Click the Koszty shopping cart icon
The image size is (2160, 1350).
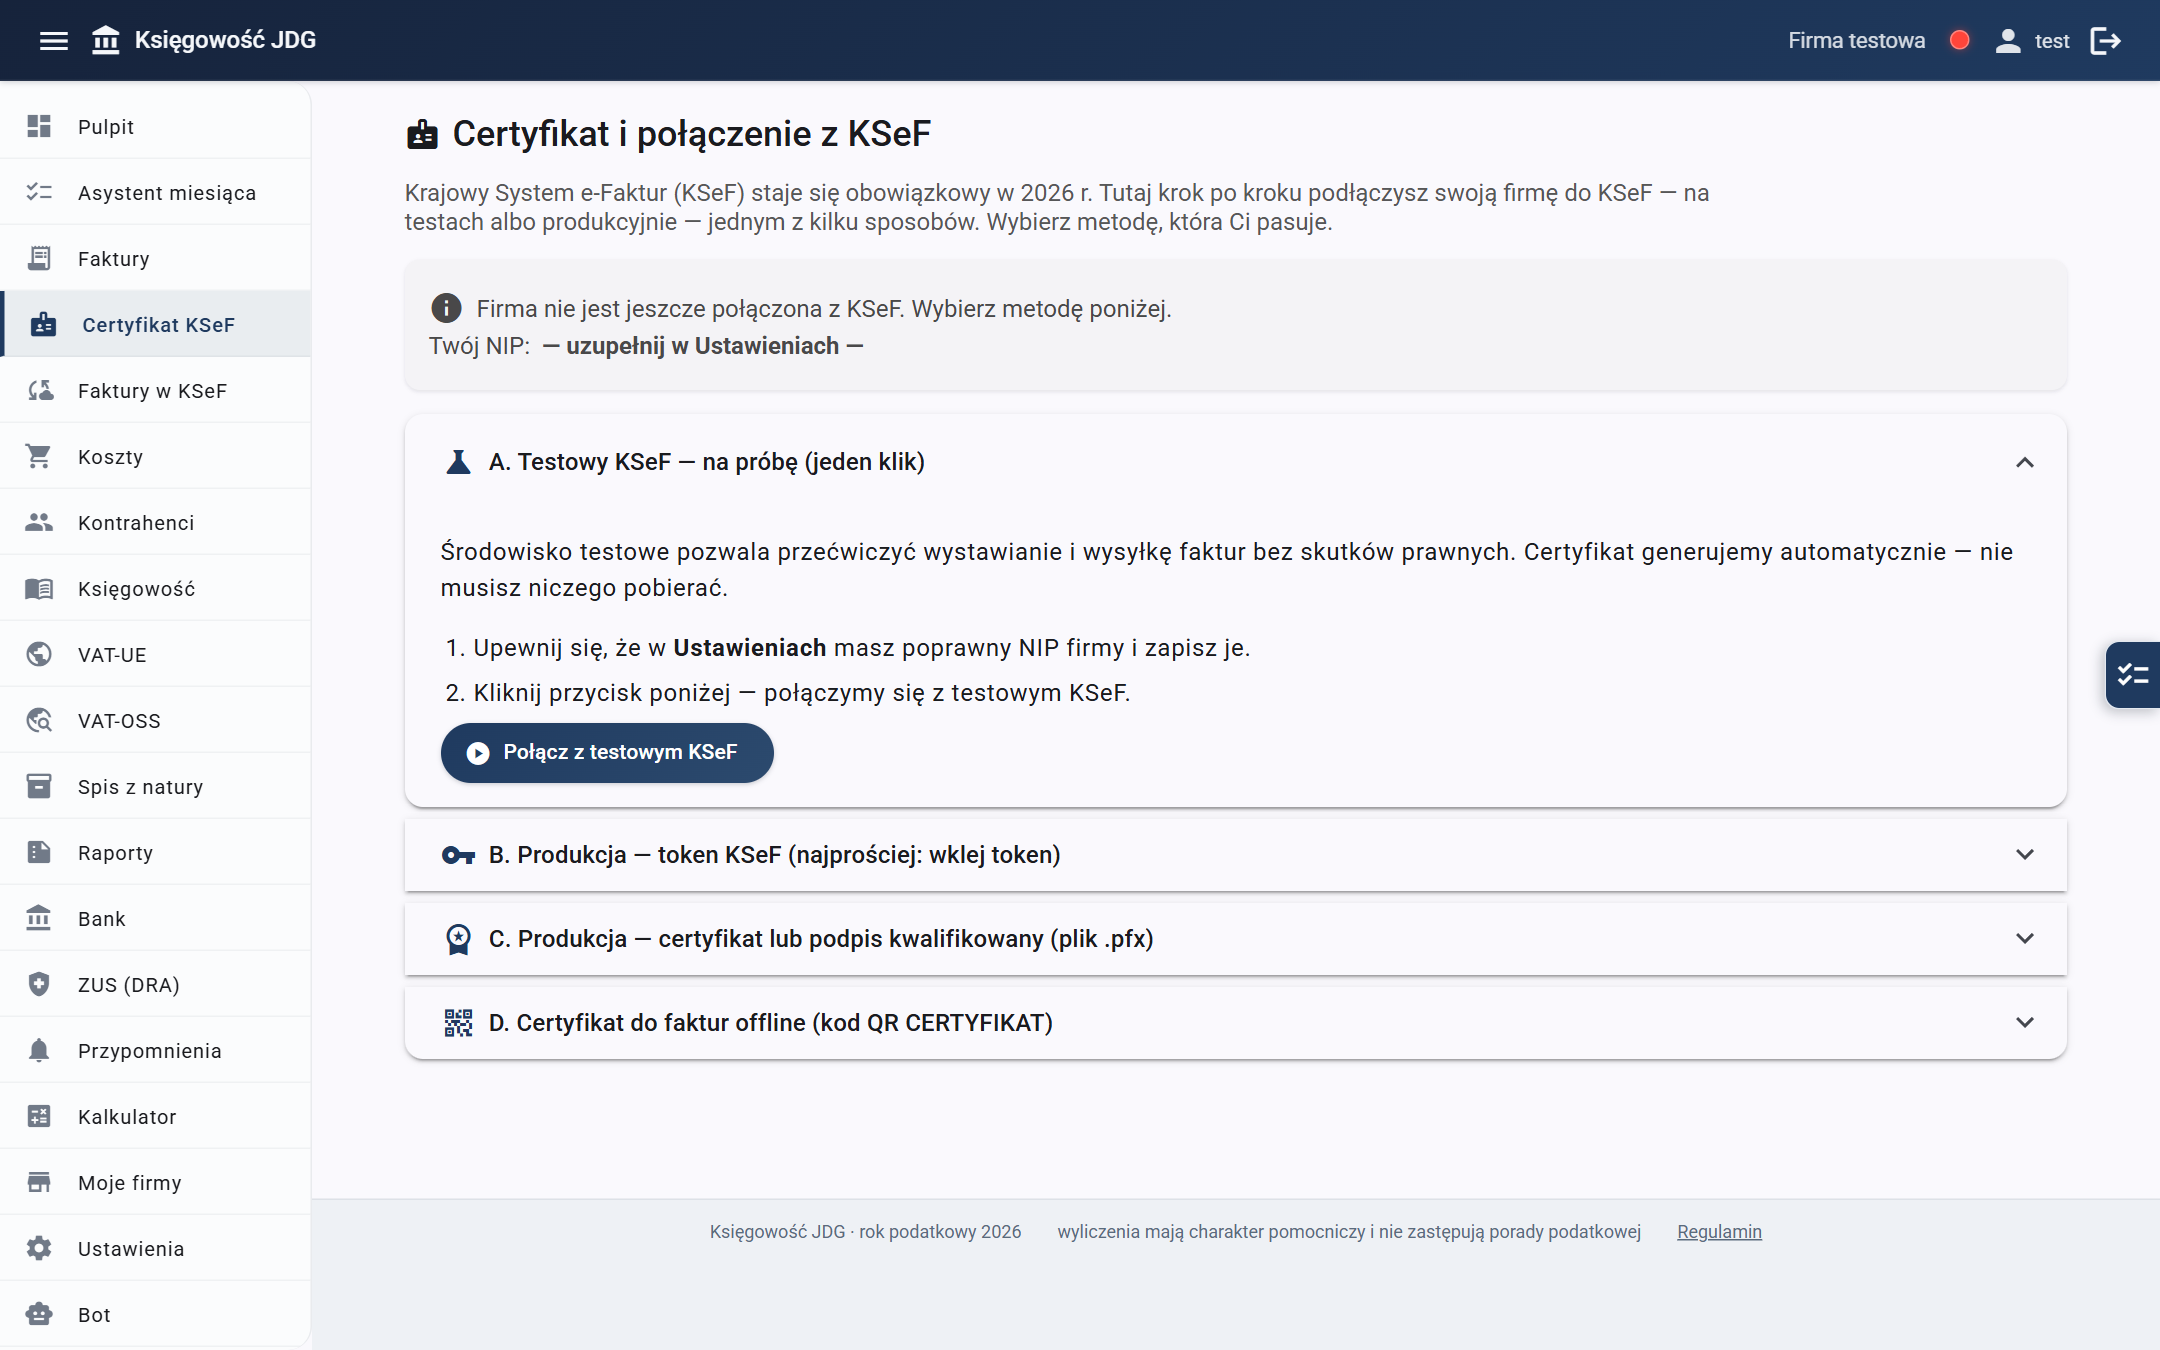tap(39, 456)
